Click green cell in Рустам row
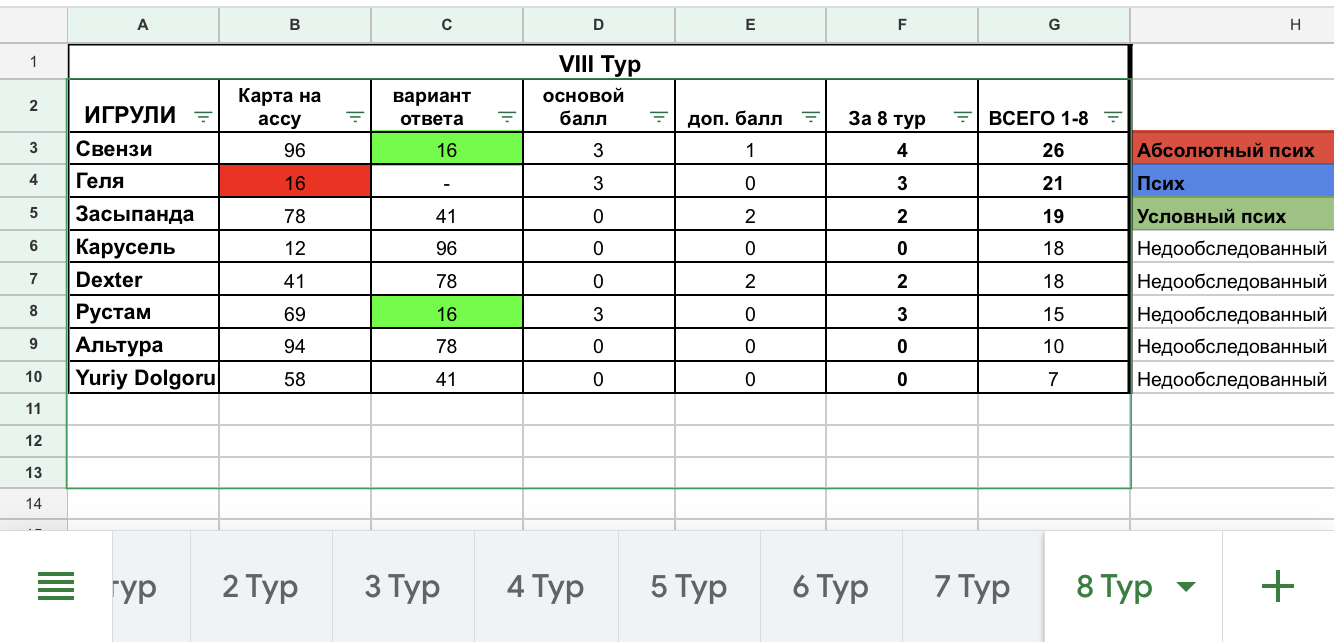This screenshot has height=642, width=1334. (x=447, y=314)
